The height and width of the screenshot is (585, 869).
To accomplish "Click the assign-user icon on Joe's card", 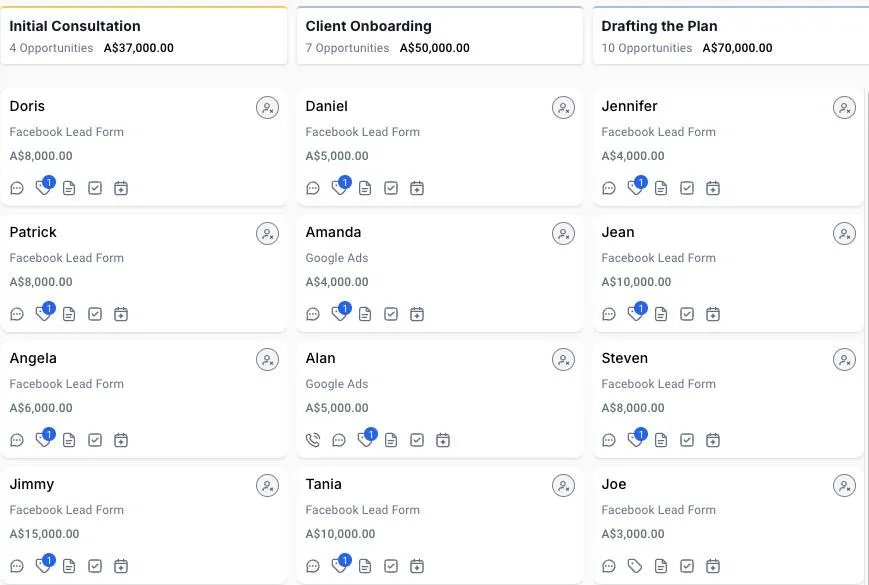I will (844, 486).
